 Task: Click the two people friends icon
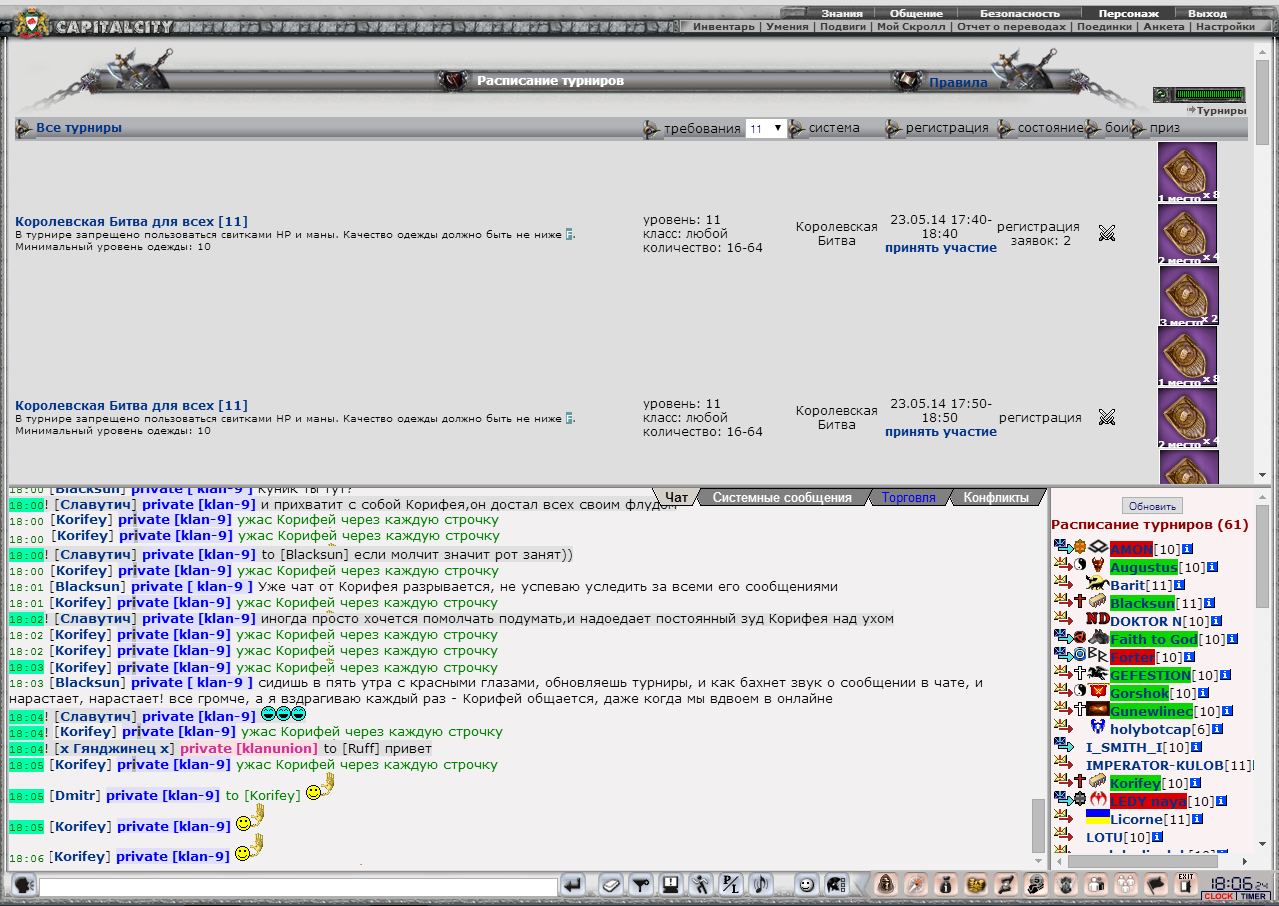pos(1097,885)
